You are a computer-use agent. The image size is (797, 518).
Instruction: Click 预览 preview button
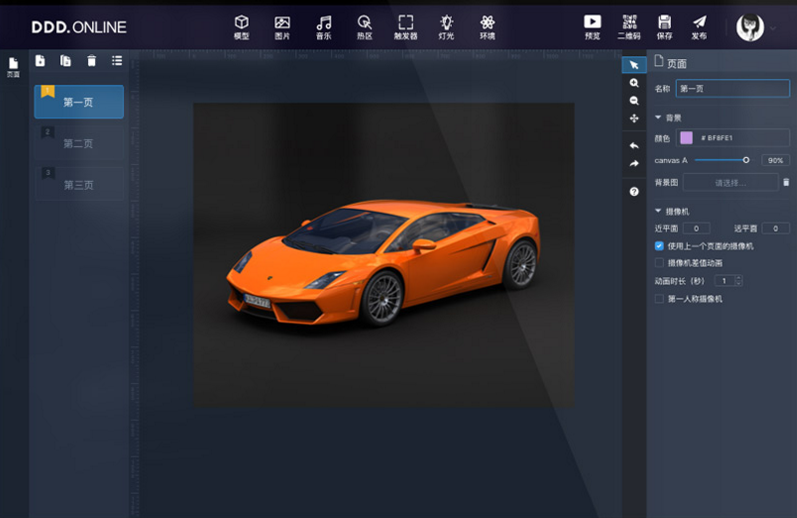[592, 27]
